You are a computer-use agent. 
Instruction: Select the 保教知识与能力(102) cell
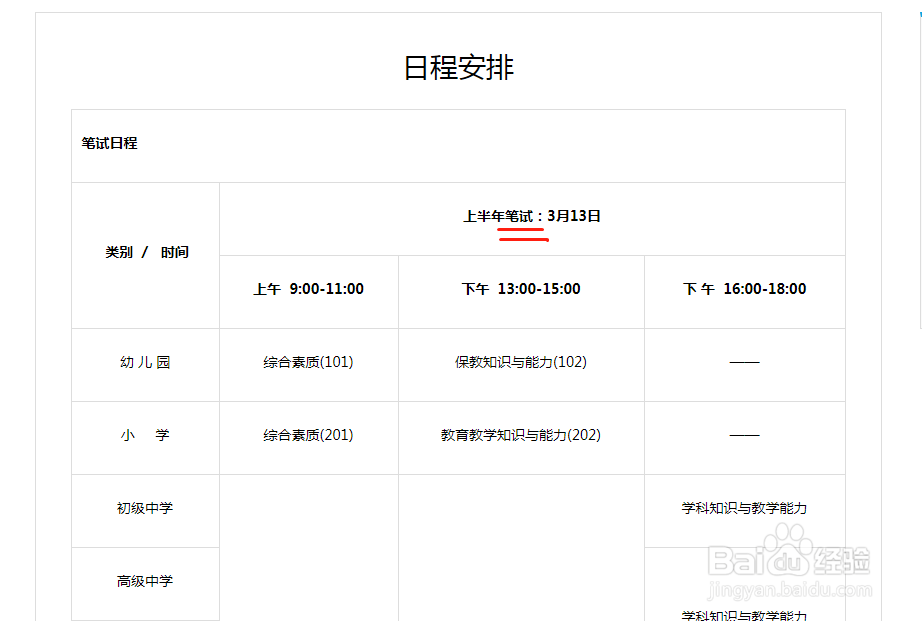click(521, 363)
